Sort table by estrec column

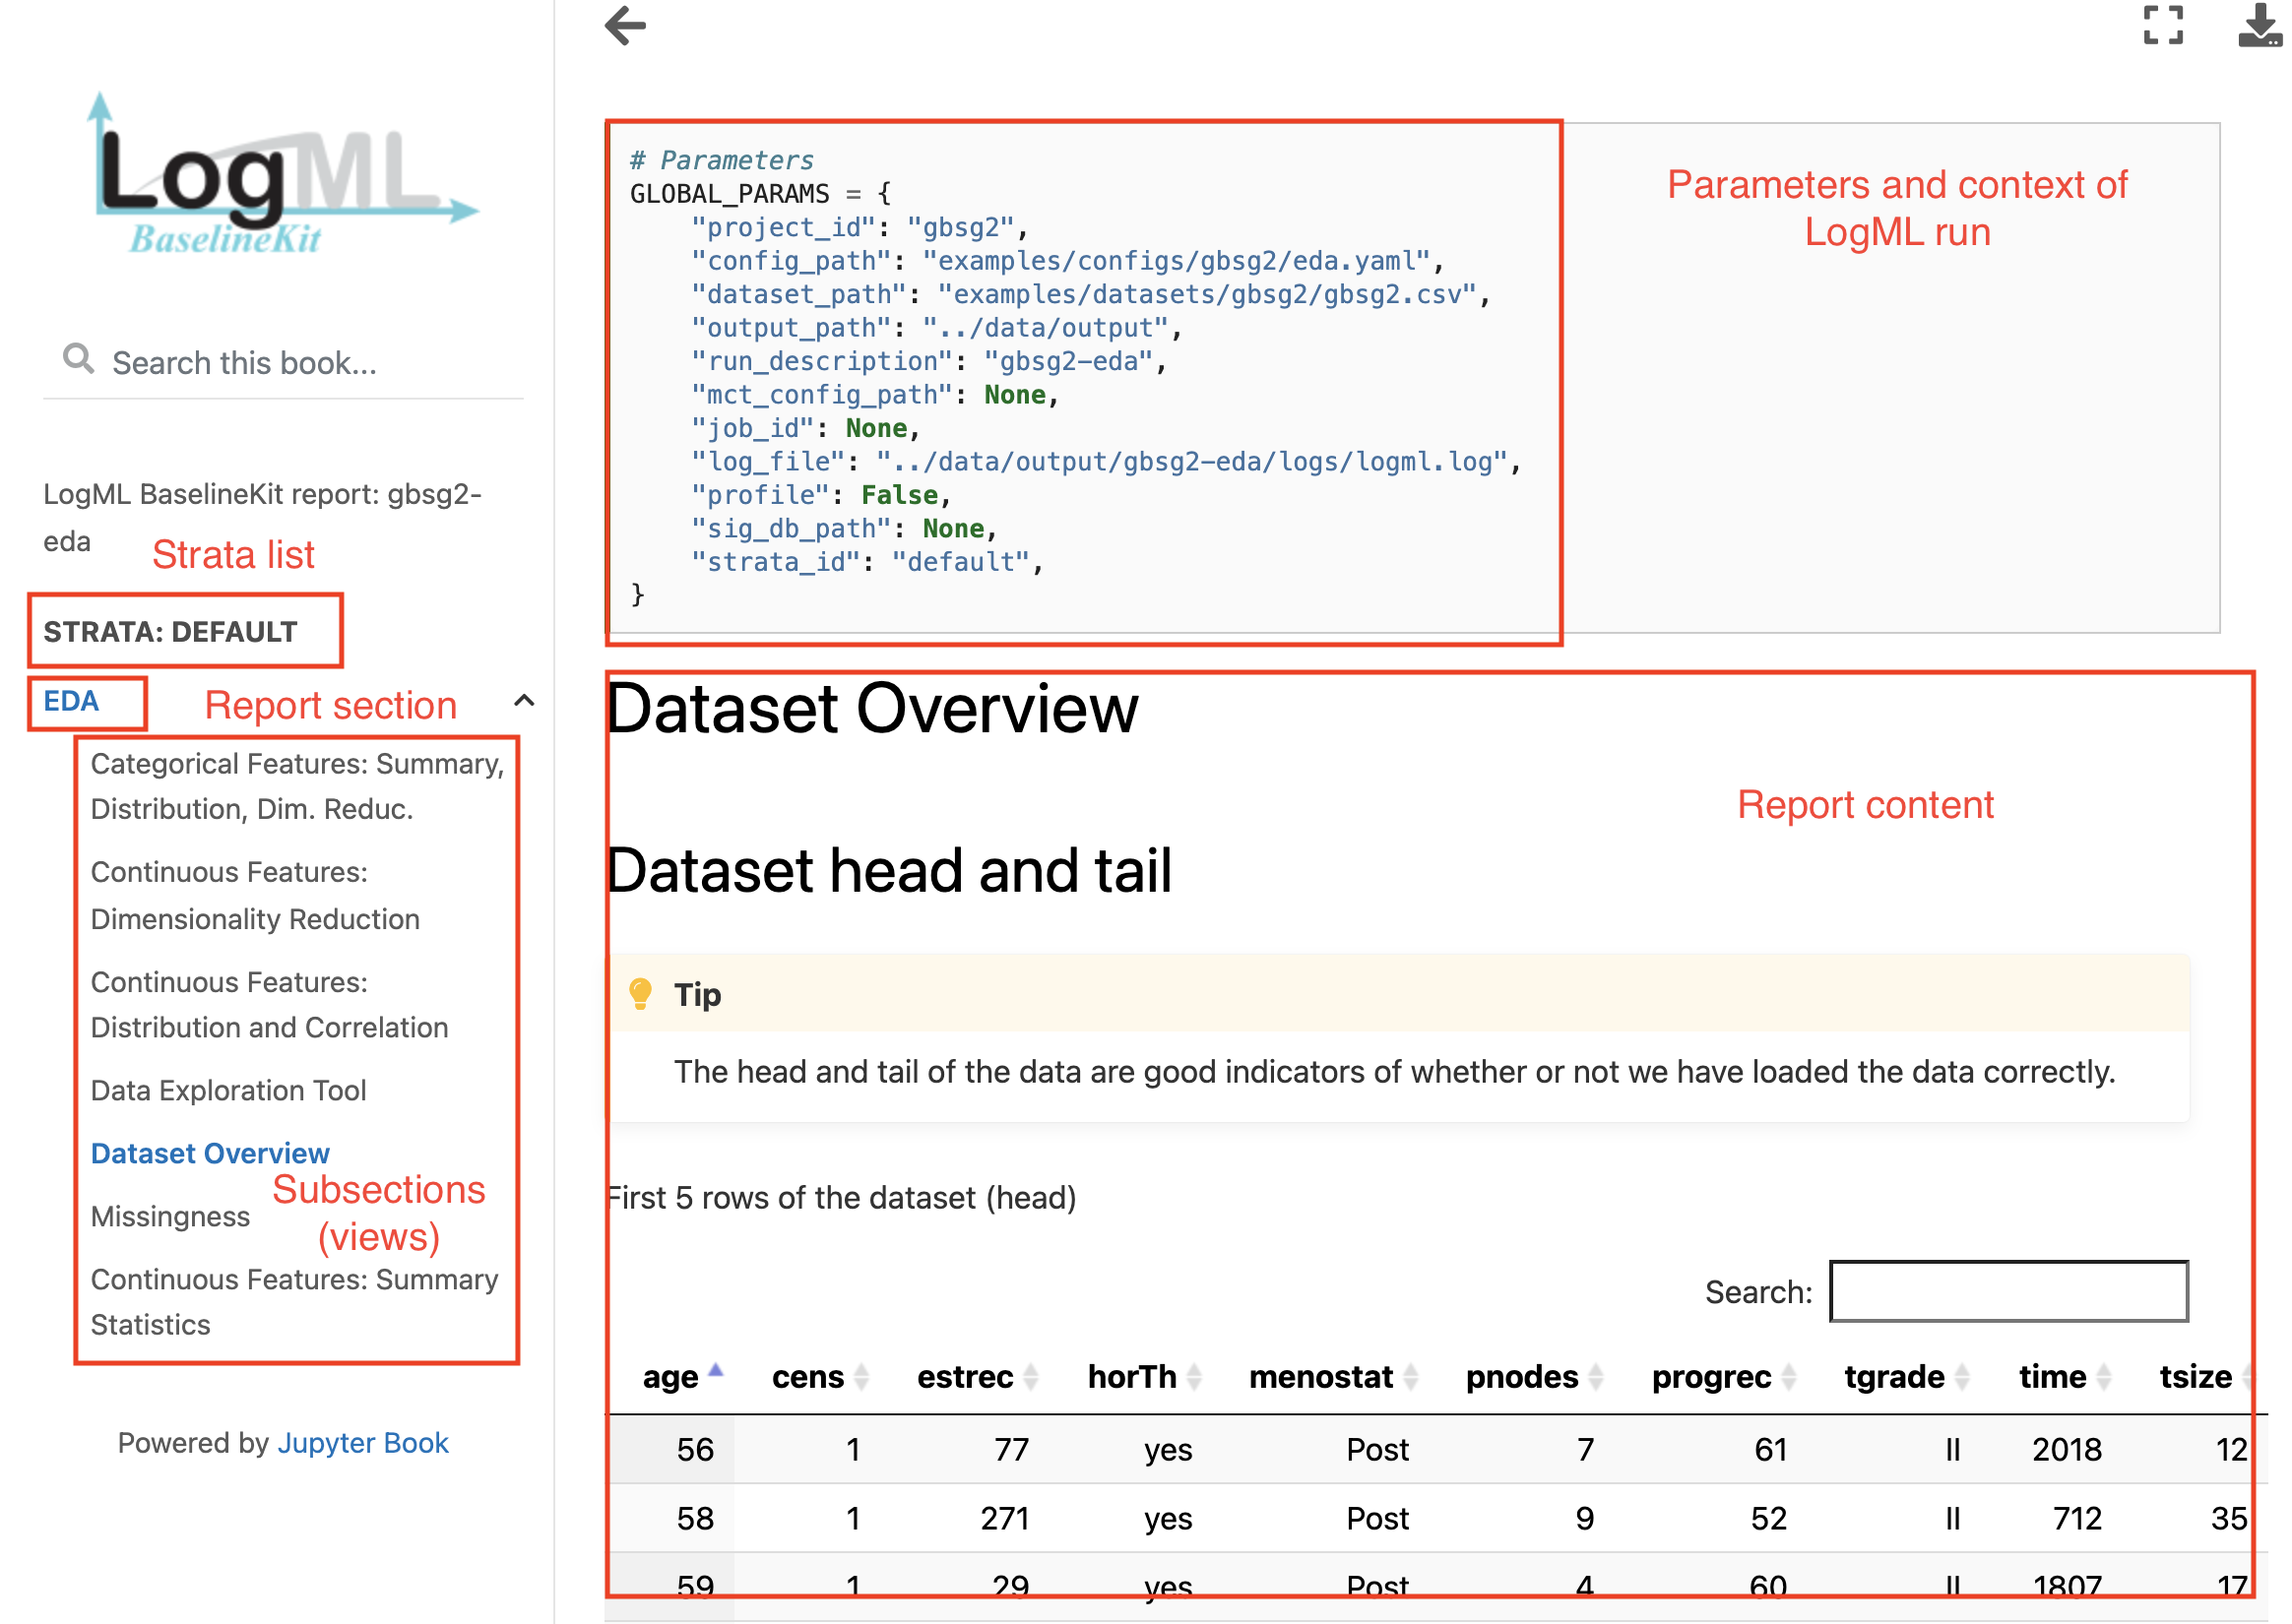coord(978,1377)
